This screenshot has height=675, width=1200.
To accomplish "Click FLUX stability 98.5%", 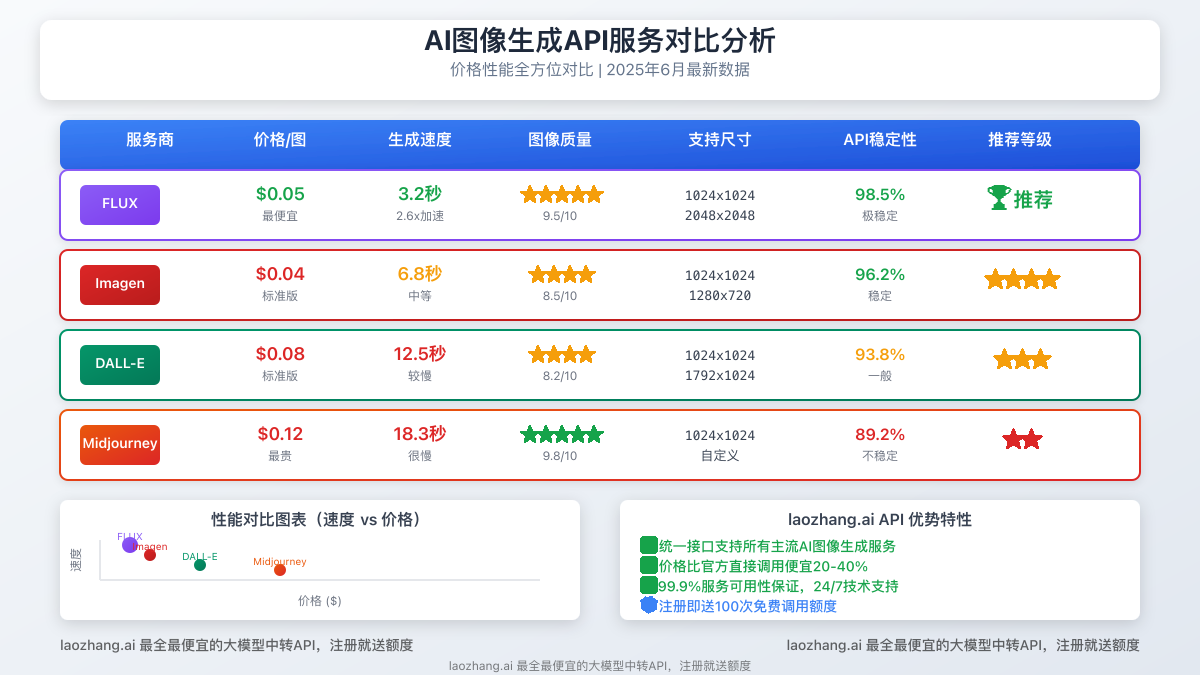I will click(x=880, y=194).
